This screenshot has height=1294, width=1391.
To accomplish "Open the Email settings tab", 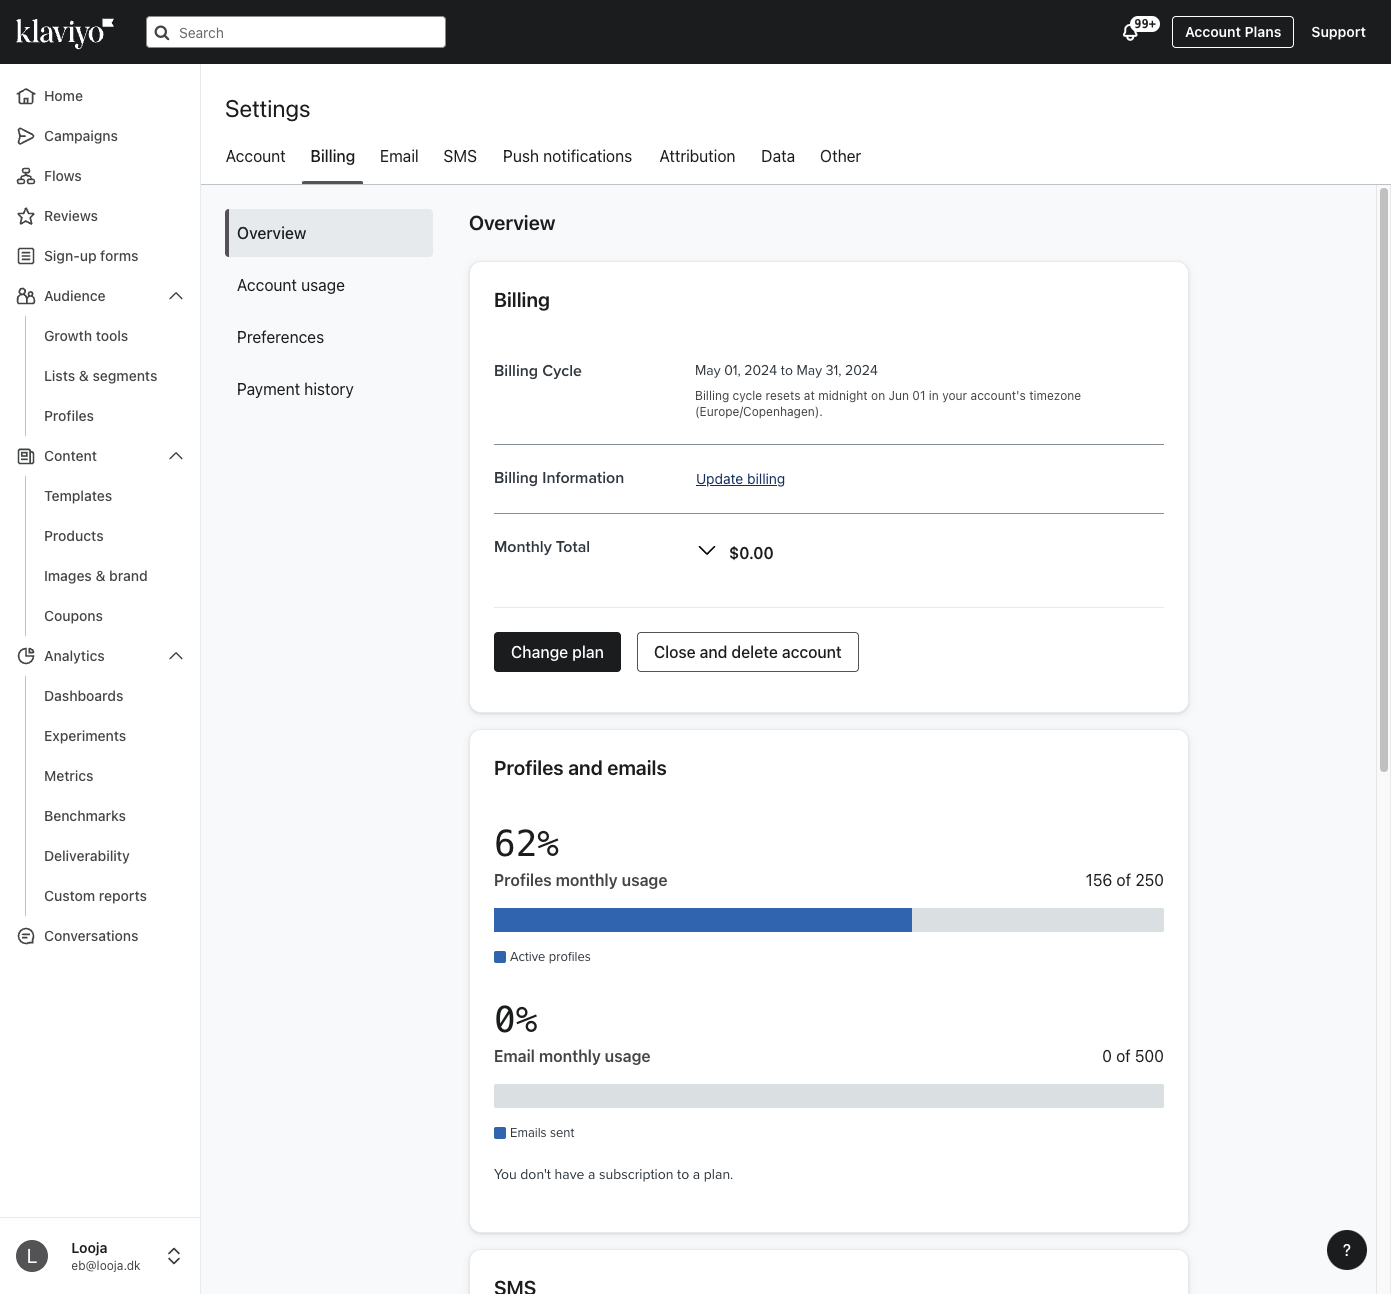I will (x=399, y=156).
